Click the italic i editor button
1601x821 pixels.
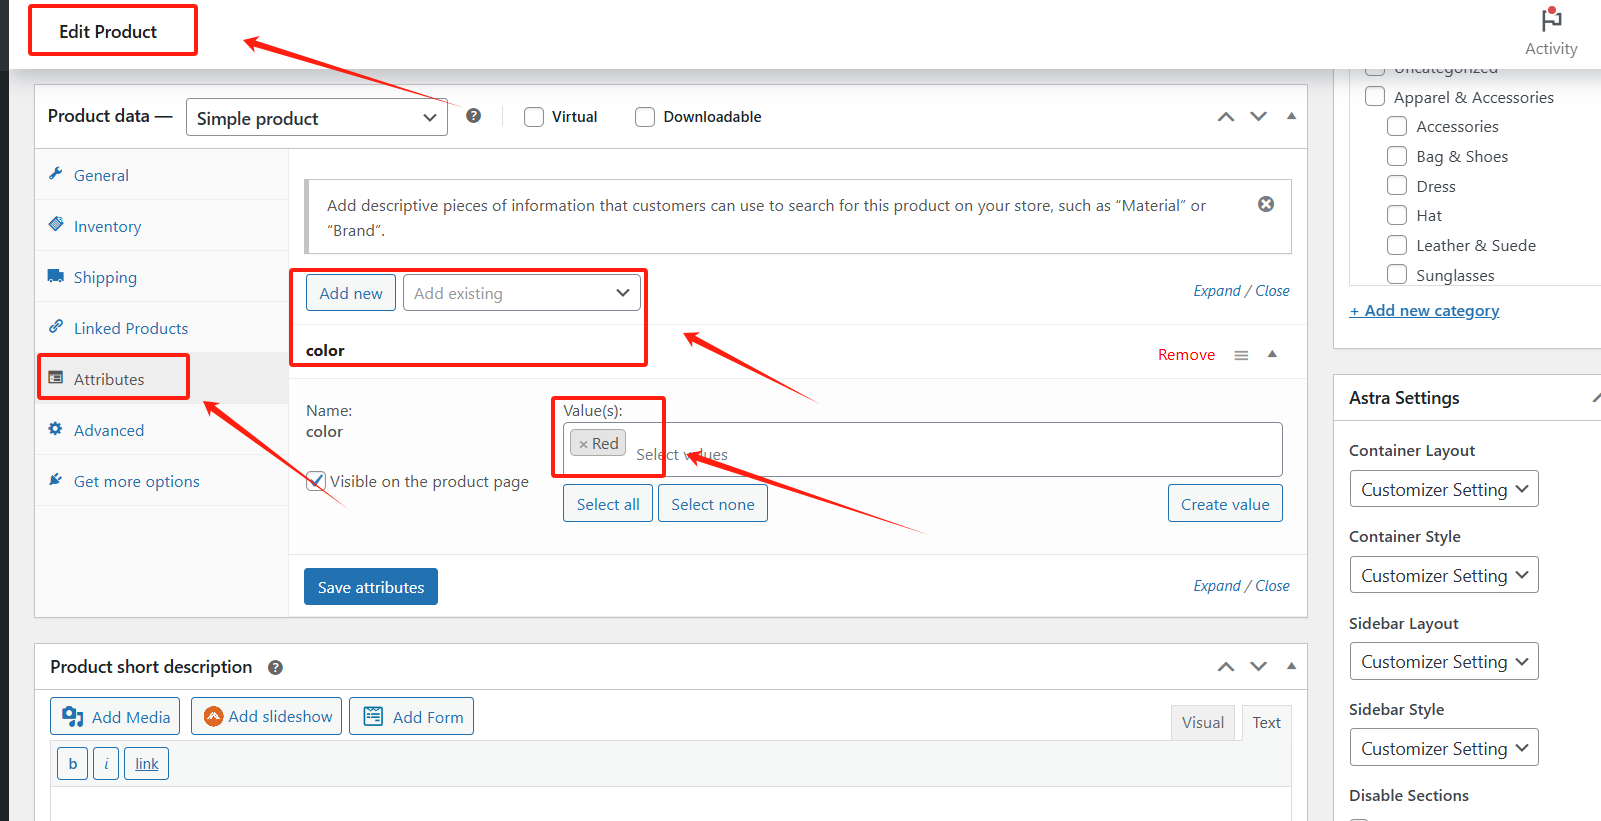[x=106, y=763]
